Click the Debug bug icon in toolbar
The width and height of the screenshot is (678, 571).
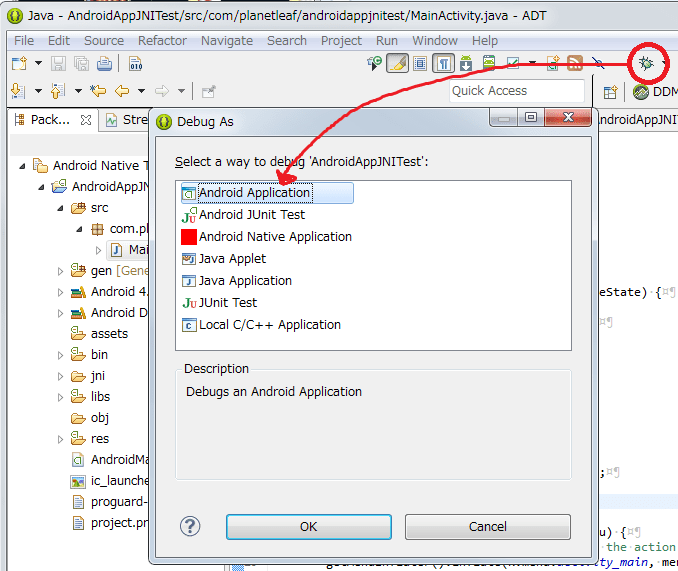[646, 64]
